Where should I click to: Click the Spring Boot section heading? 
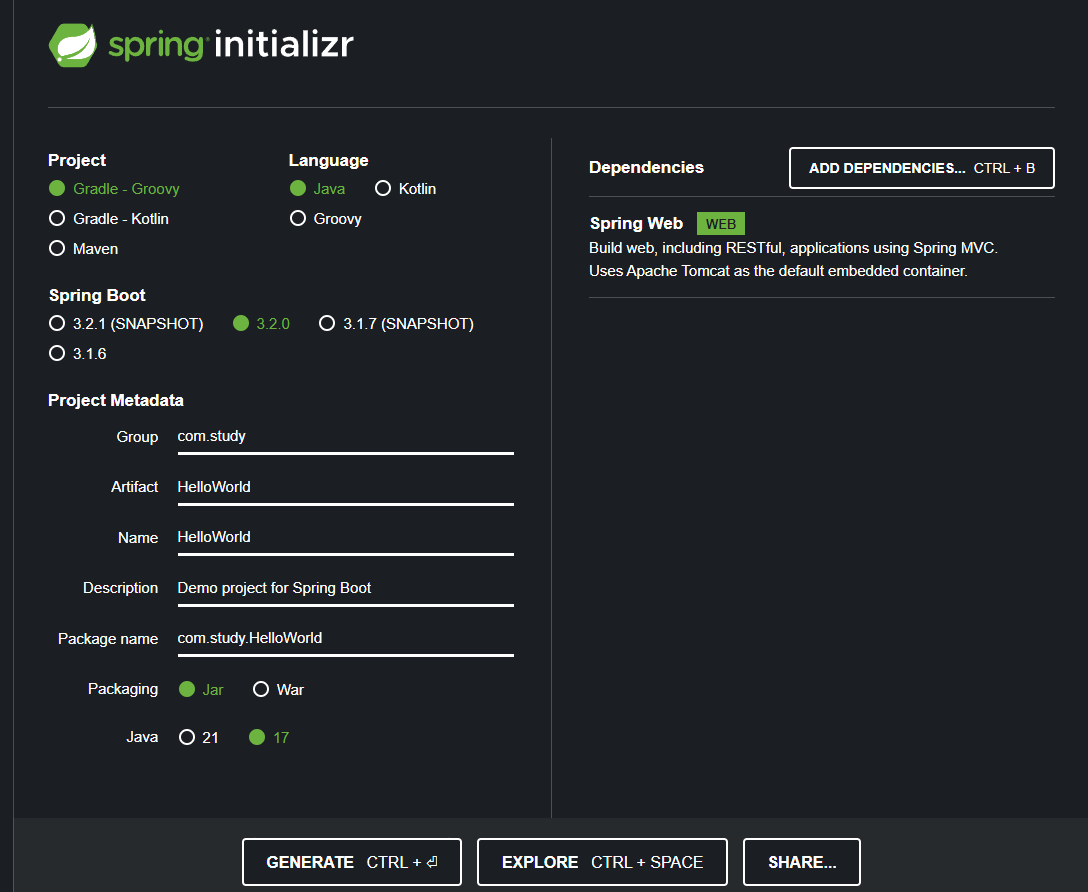tap(97, 295)
